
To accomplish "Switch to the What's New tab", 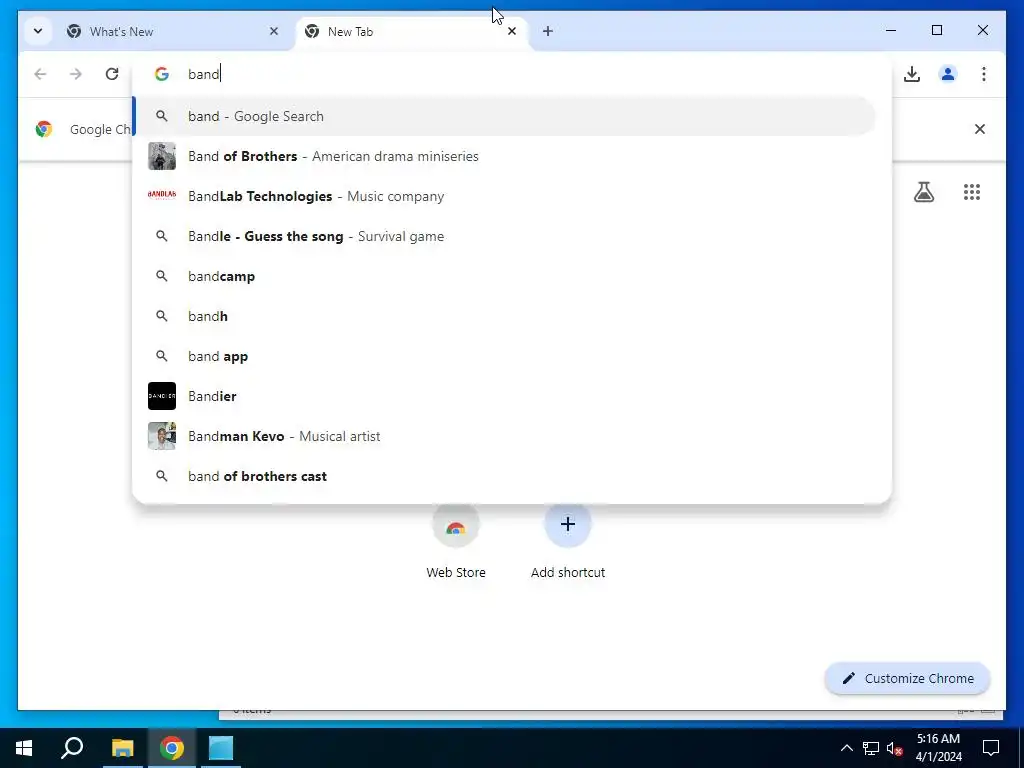I will [174, 31].
